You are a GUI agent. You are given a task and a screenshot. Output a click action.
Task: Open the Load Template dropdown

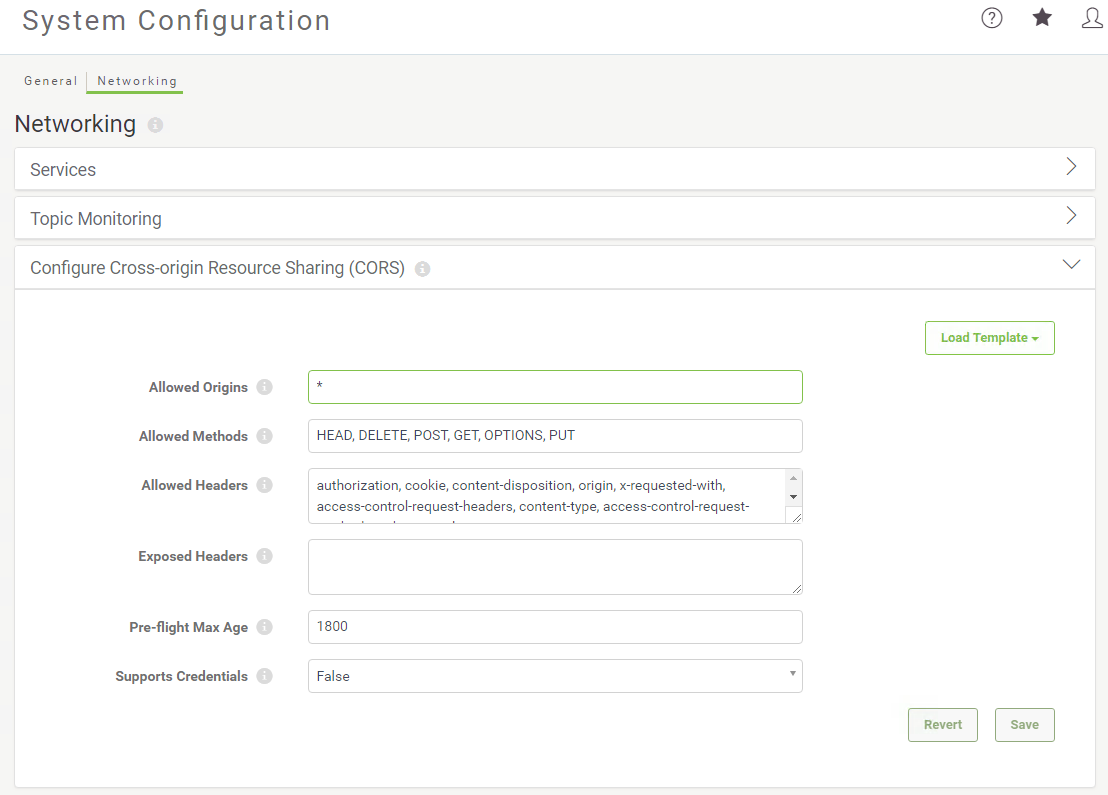click(x=989, y=338)
